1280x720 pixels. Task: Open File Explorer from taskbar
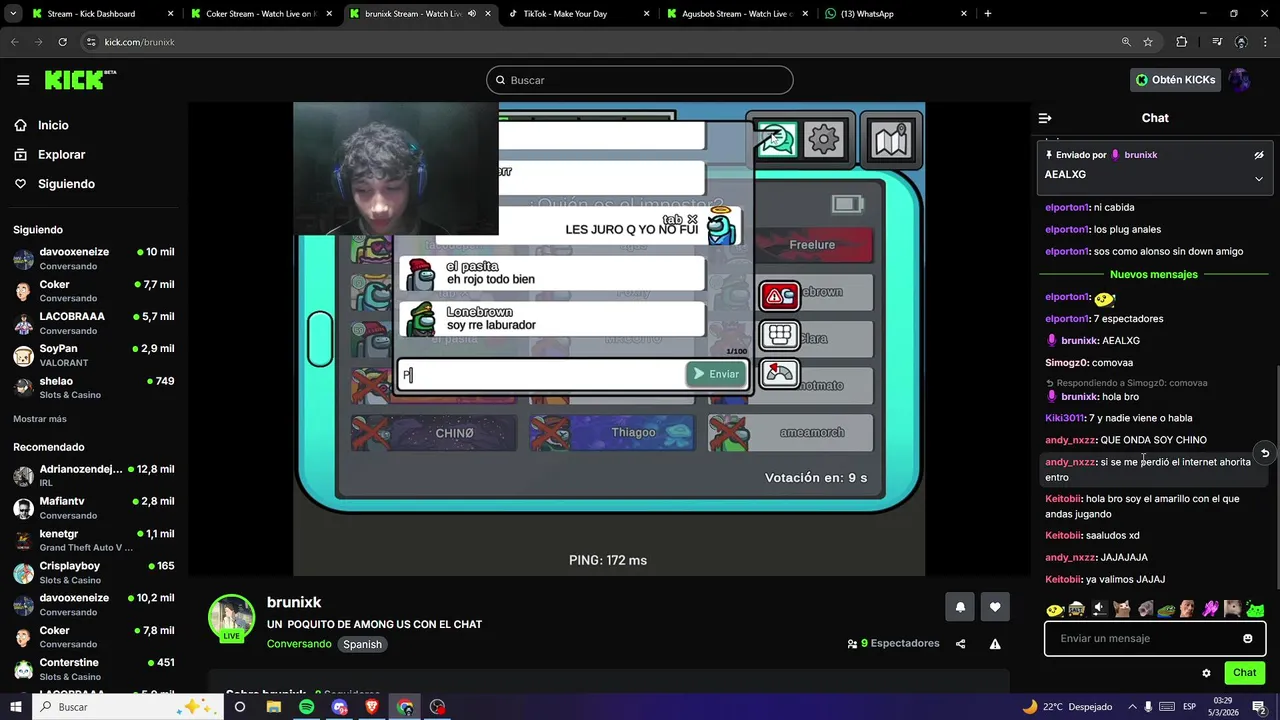(x=273, y=707)
